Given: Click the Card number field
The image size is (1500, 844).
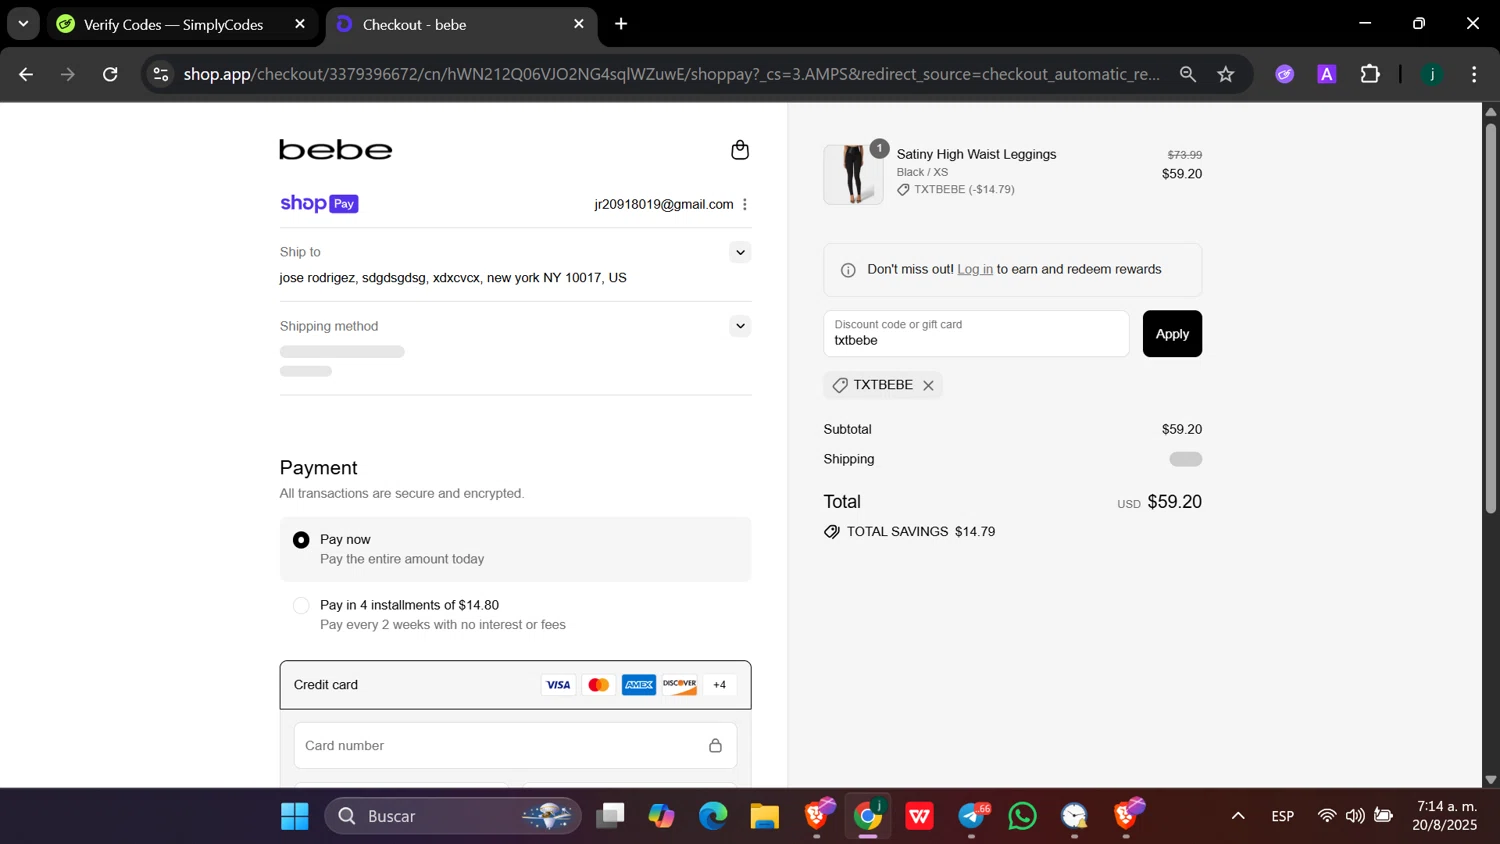Looking at the screenshot, I should pos(515,746).
